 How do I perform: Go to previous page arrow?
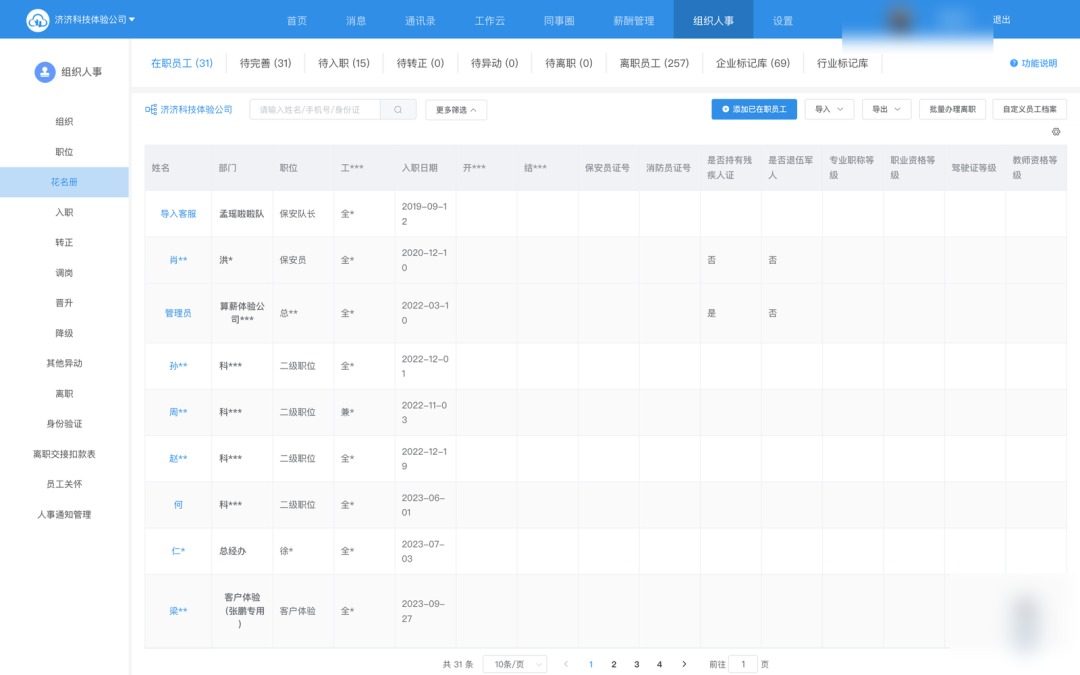click(x=565, y=664)
